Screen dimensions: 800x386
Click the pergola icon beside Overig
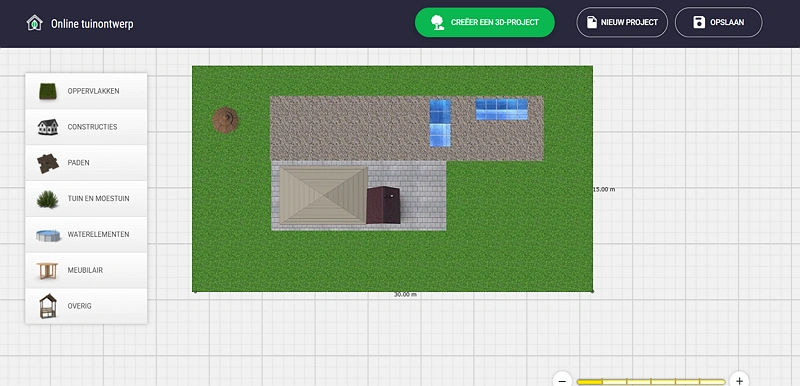coord(48,306)
